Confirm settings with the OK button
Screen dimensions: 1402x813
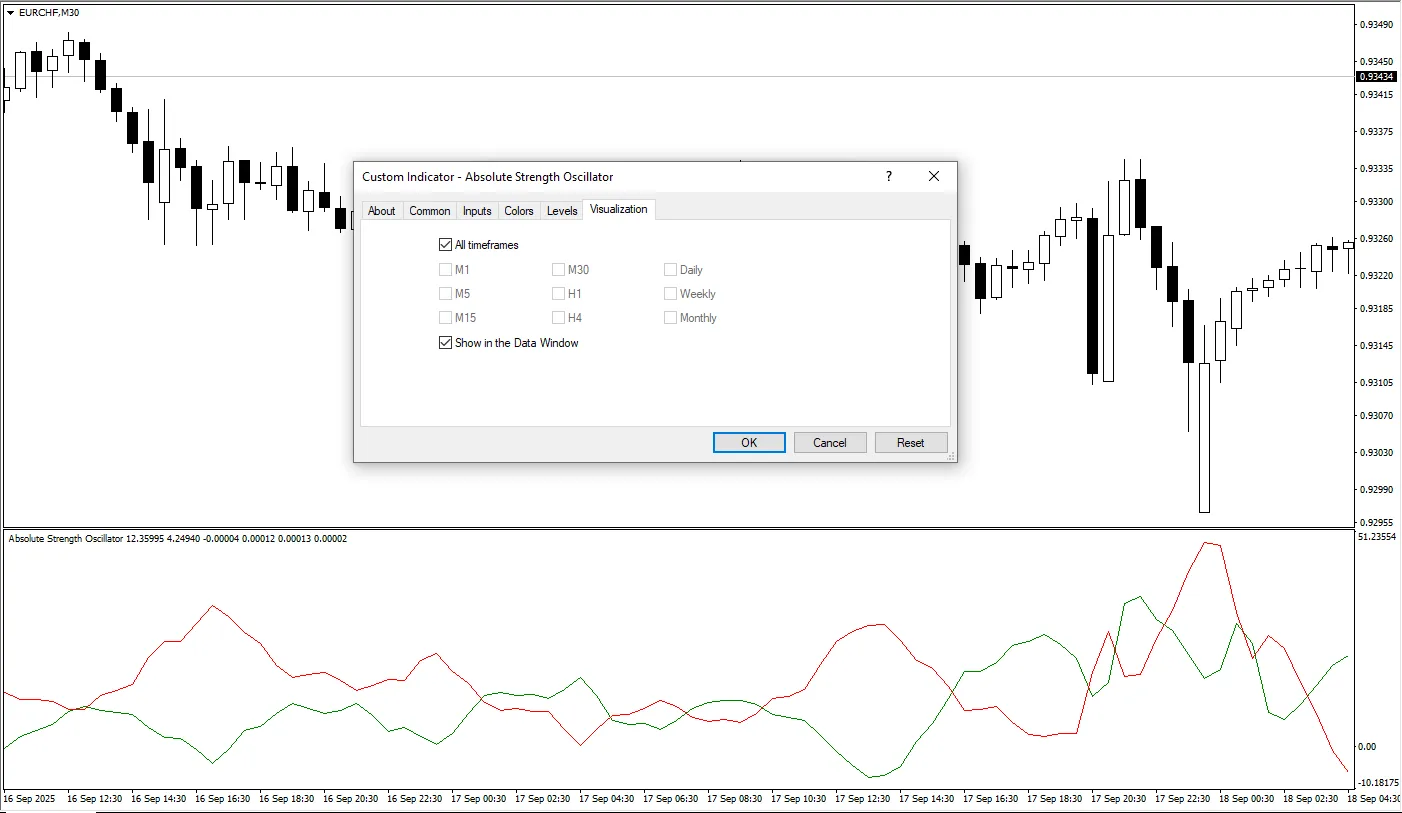click(748, 442)
